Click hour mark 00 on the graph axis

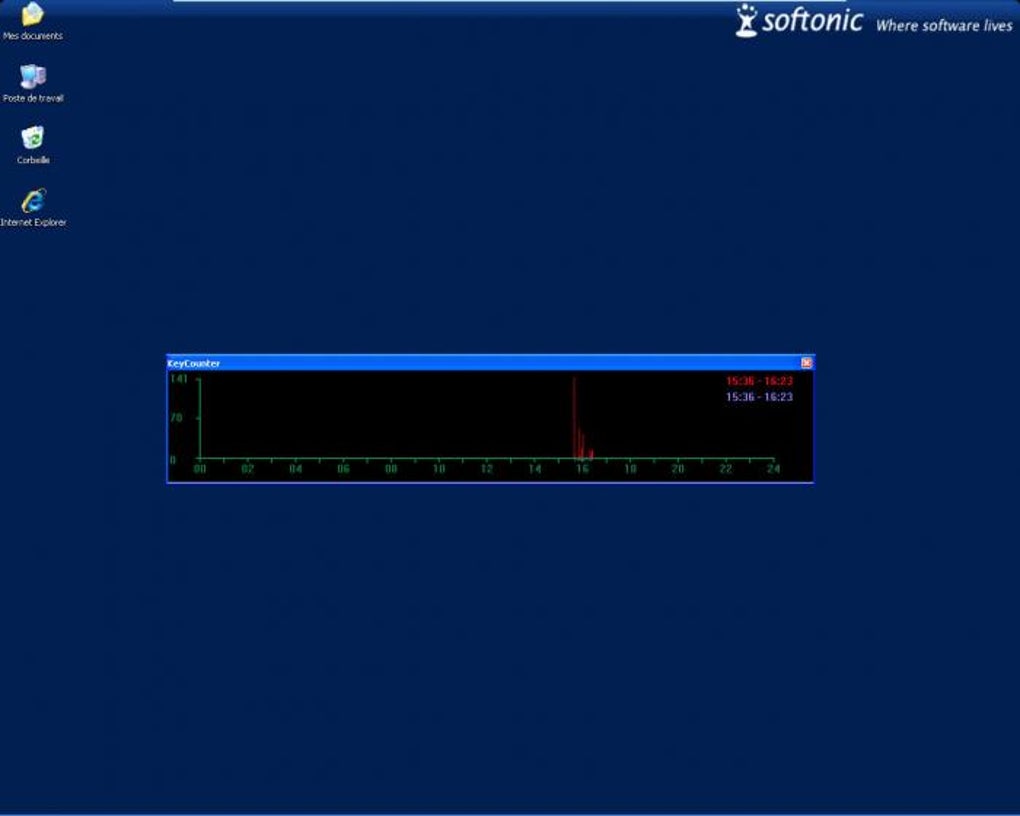[200, 469]
